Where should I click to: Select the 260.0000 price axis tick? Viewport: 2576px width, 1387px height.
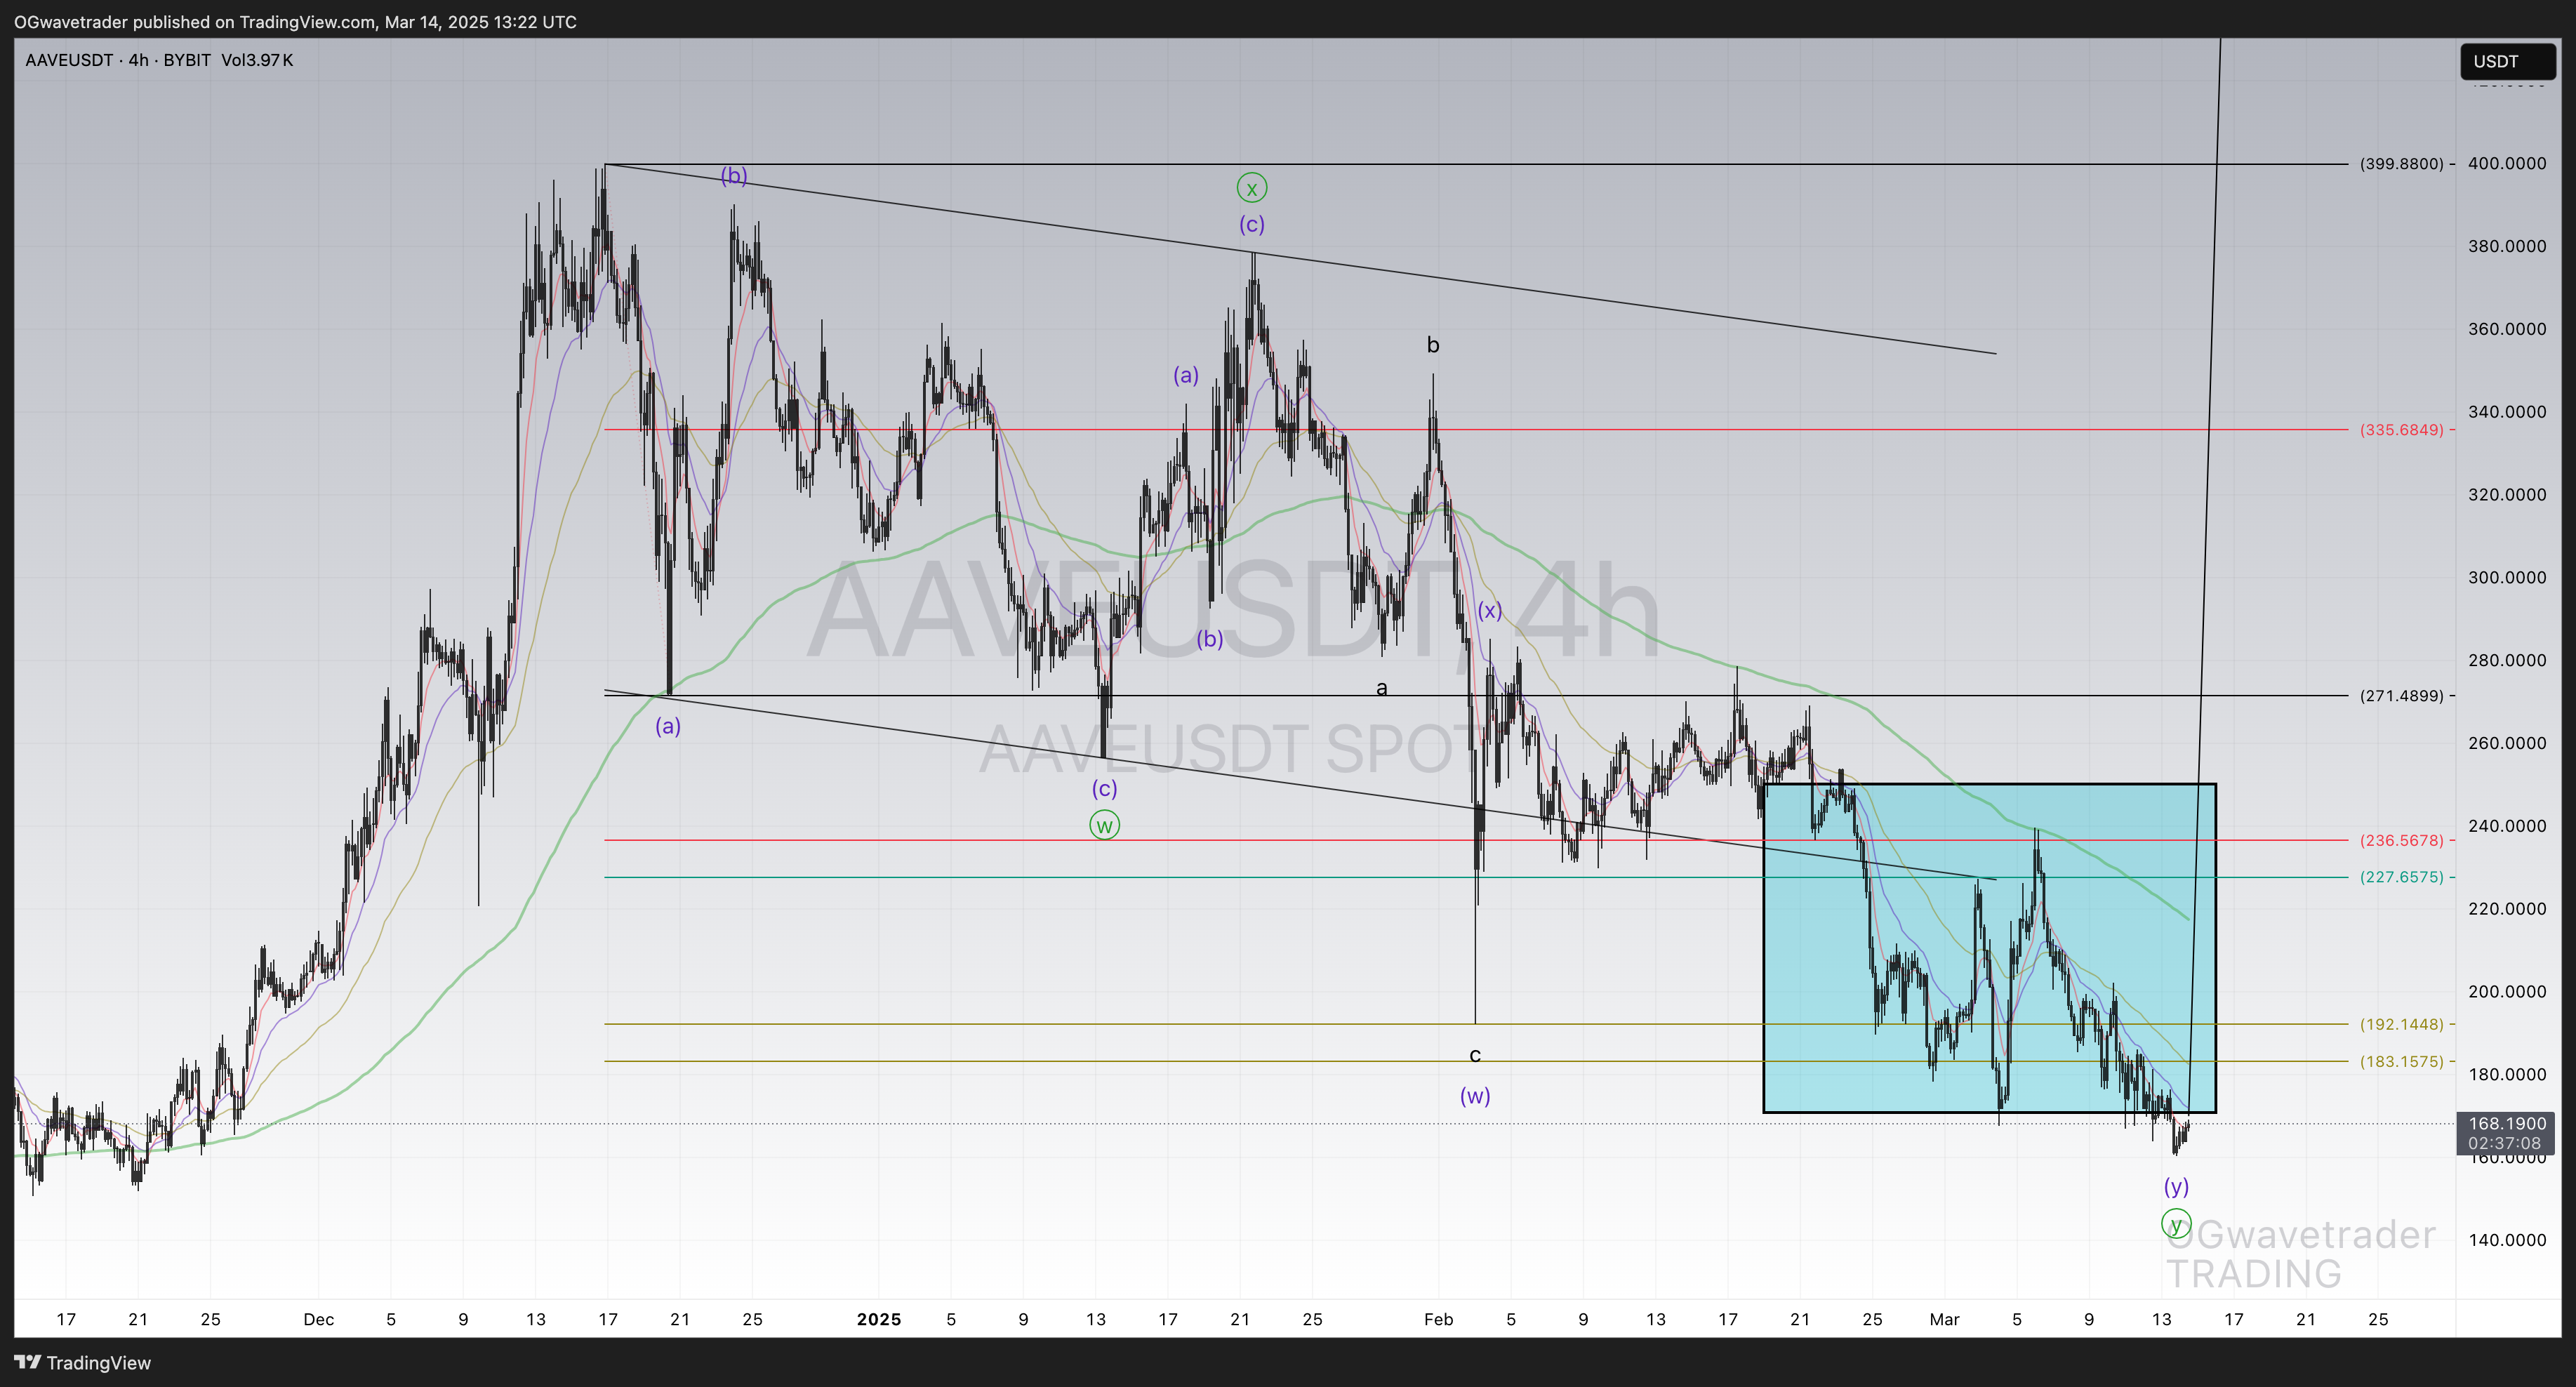(2507, 743)
